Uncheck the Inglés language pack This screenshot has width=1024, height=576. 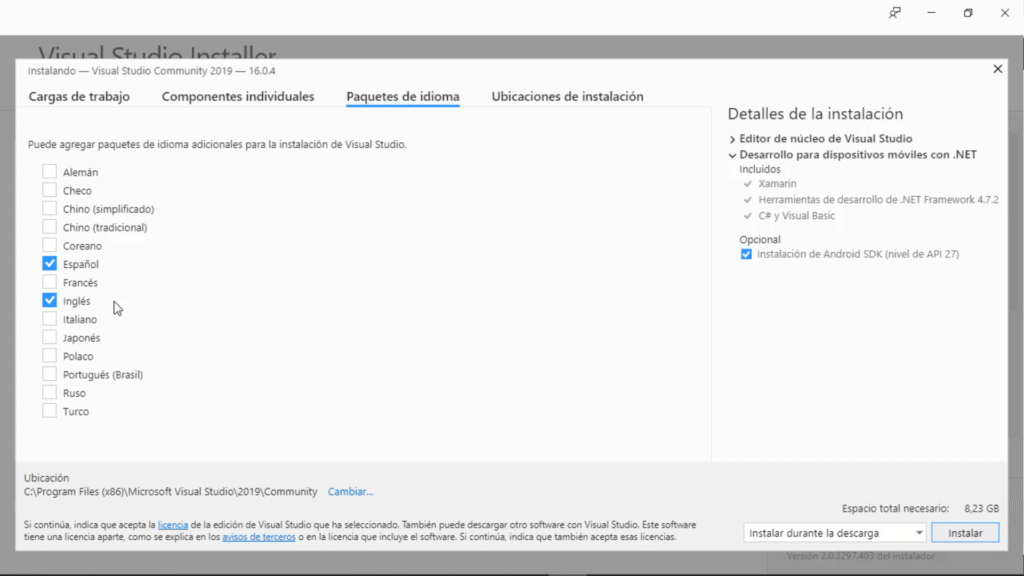49,300
